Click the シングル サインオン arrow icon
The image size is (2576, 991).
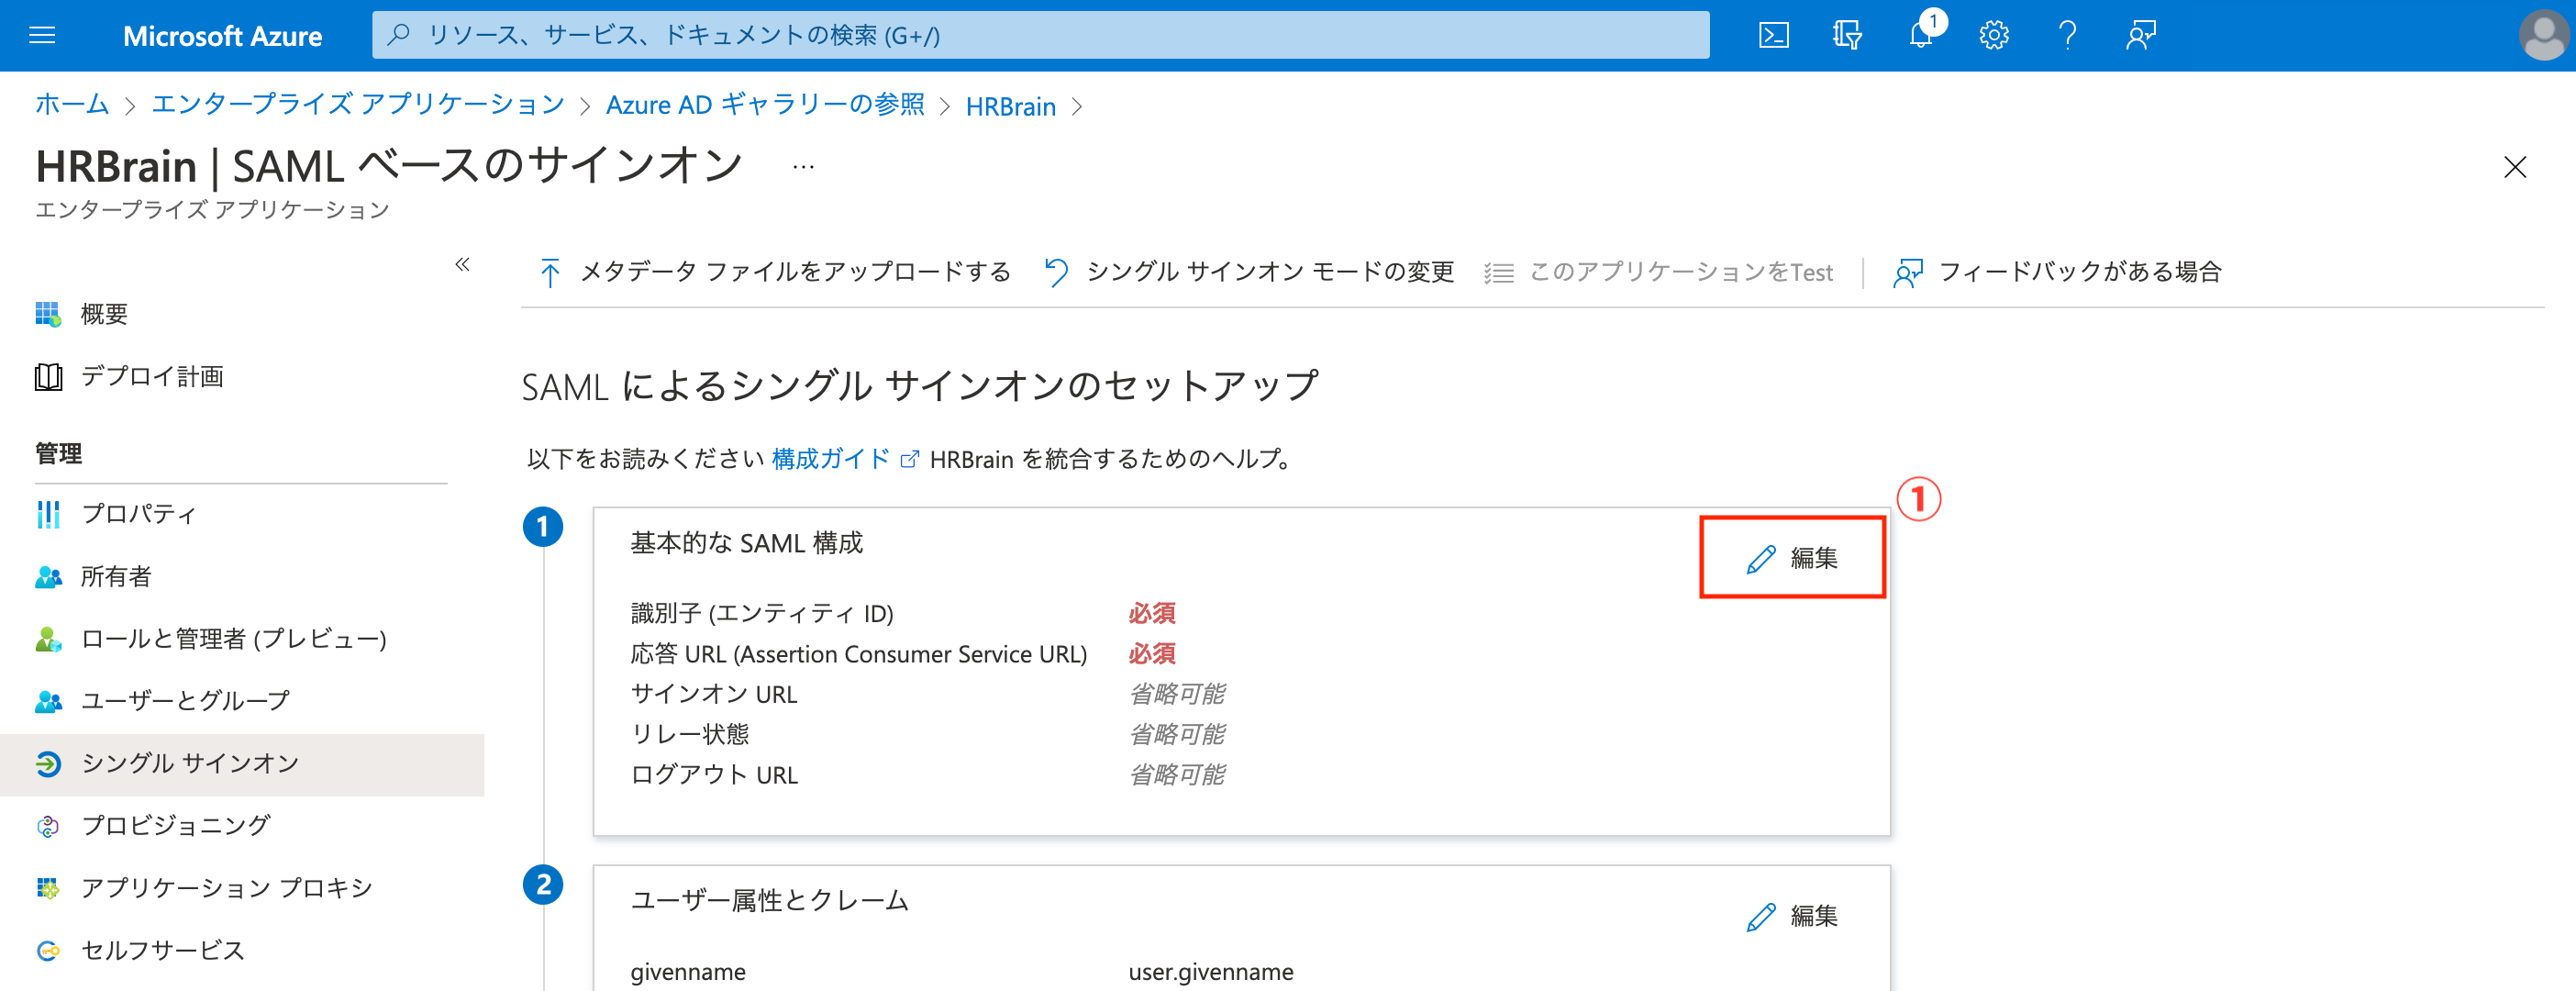click(x=48, y=764)
